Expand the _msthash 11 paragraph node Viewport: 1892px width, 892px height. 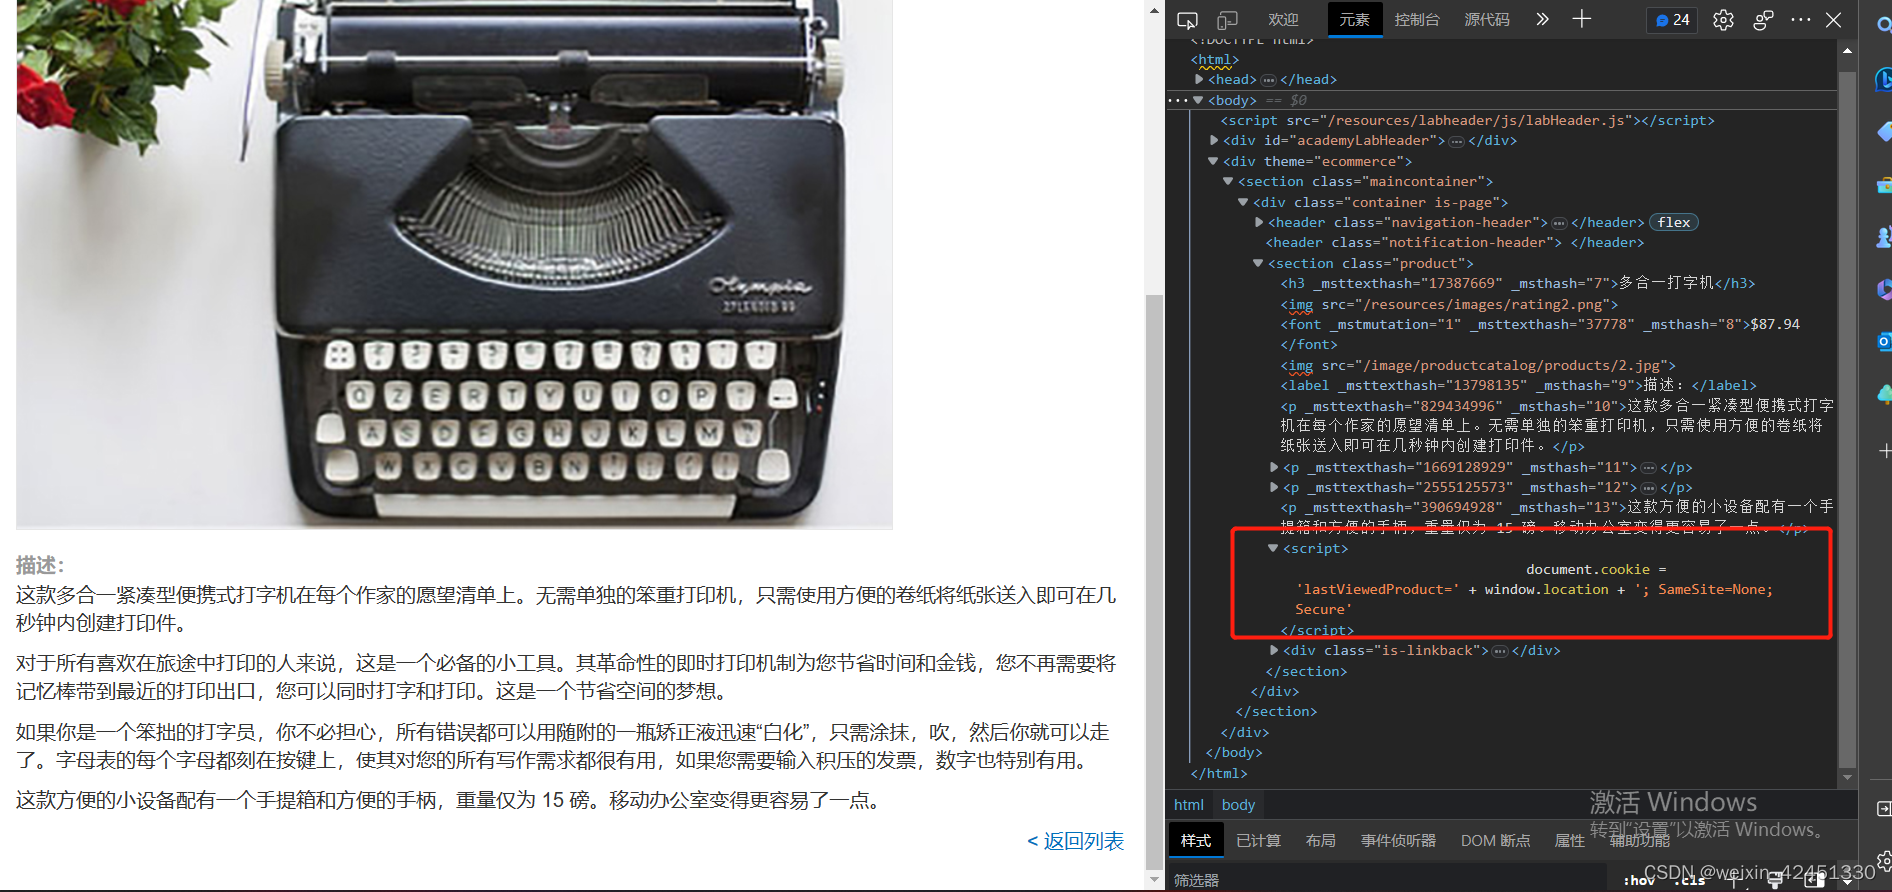[x=1274, y=467]
